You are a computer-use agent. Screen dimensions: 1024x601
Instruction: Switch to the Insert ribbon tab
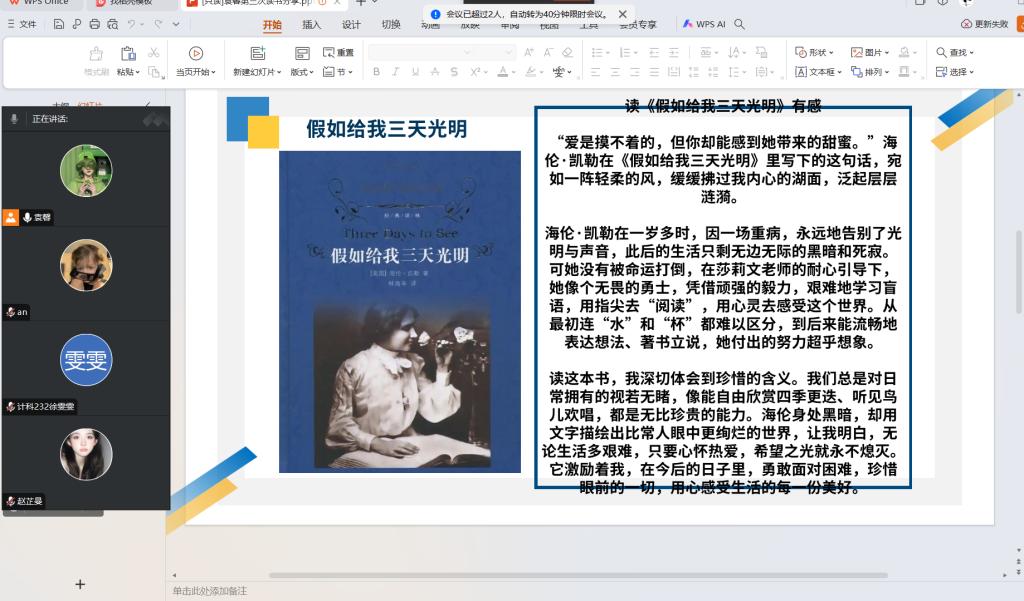pos(311,24)
